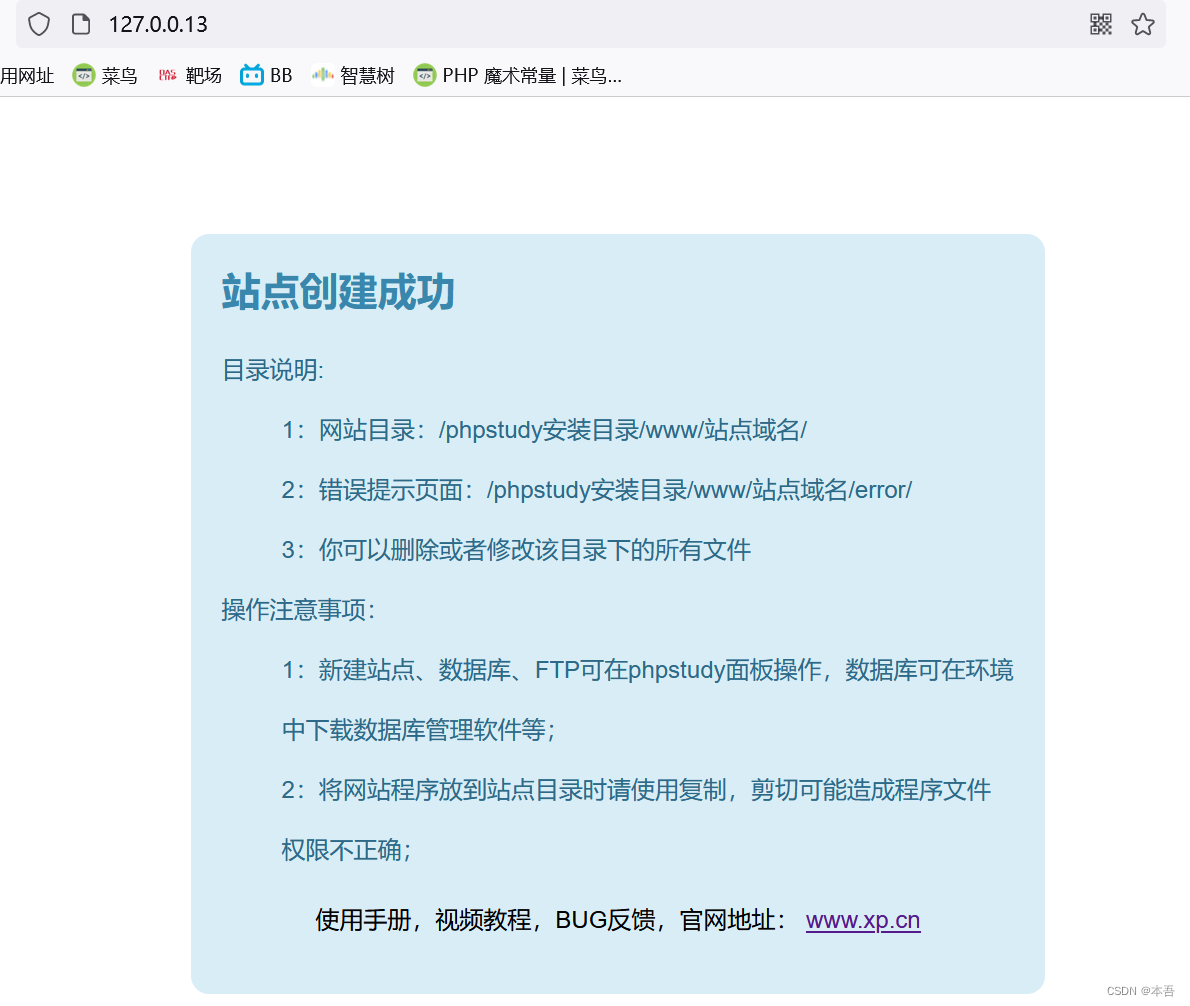Click the address bar showing 127.0.0.13
This screenshot has width=1190, height=1006.
point(157,23)
